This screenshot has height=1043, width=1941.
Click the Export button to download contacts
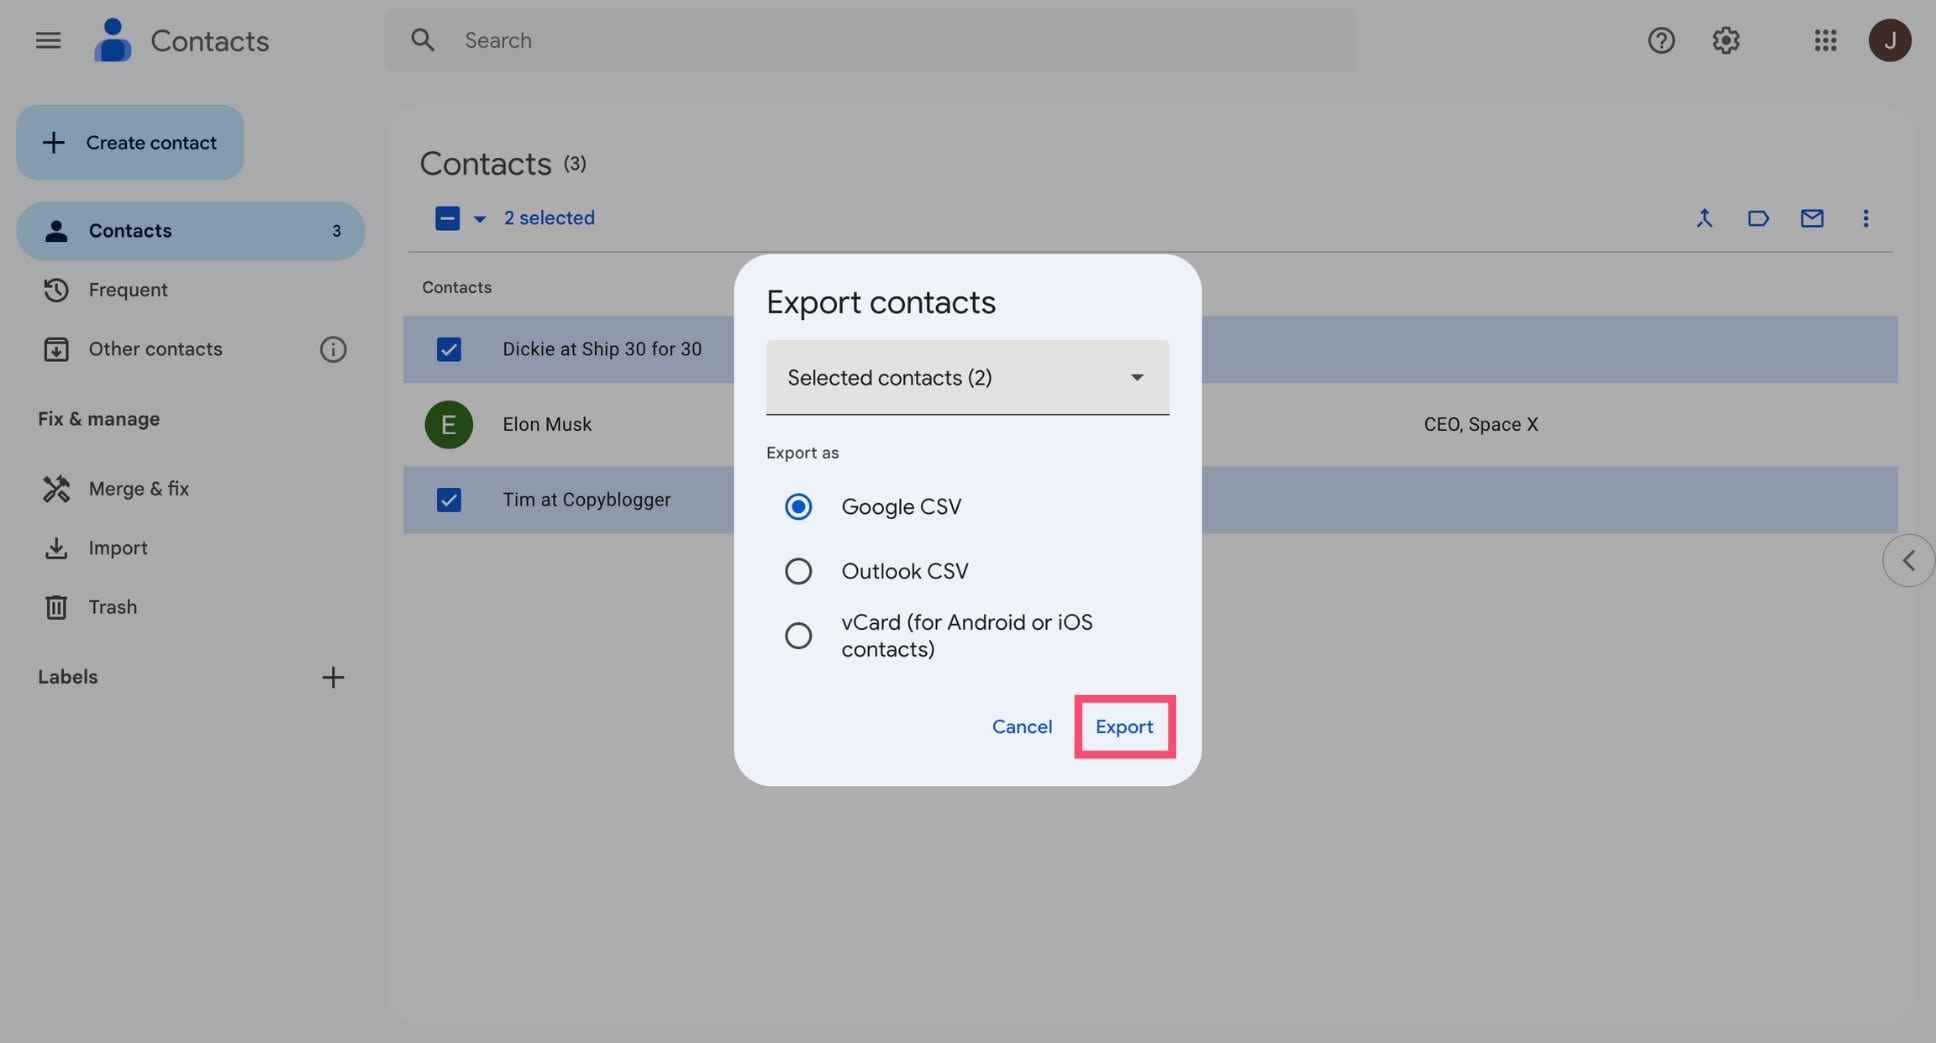tap(1124, 727)
